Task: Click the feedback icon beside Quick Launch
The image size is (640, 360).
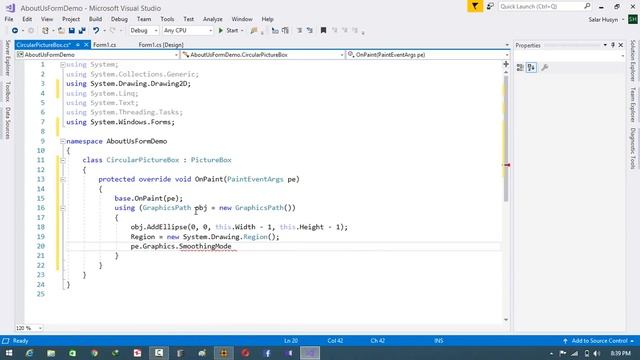Action: (x=490, y=6)
